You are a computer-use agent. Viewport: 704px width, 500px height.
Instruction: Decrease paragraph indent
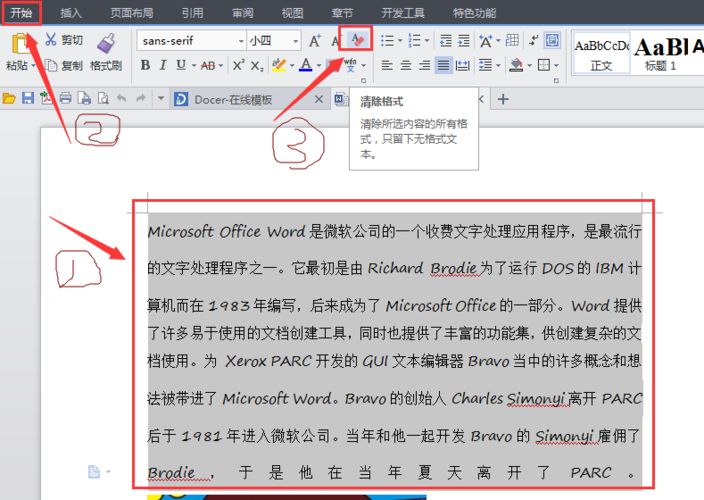pyautogui.click(x=445, y=41)
